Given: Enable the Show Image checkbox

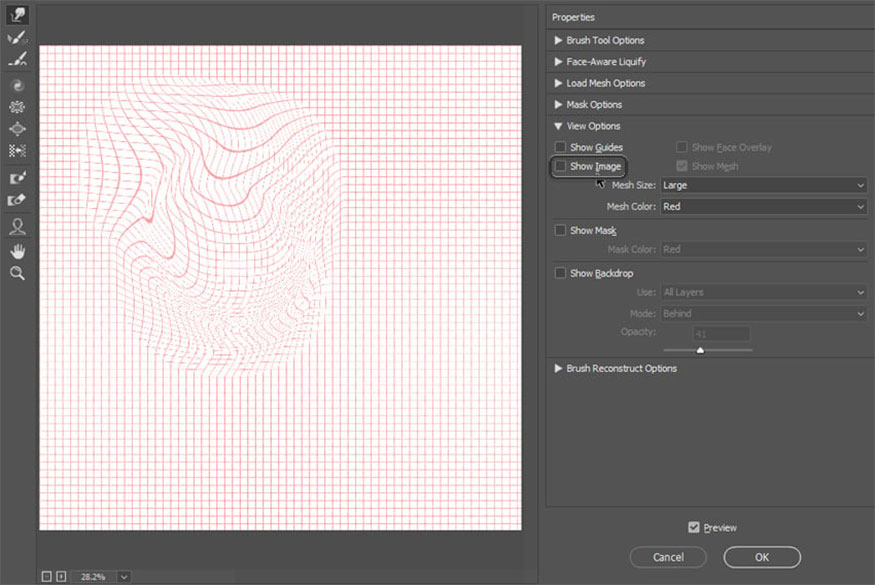Looking at the screenshot, I should tap(561, 167).
